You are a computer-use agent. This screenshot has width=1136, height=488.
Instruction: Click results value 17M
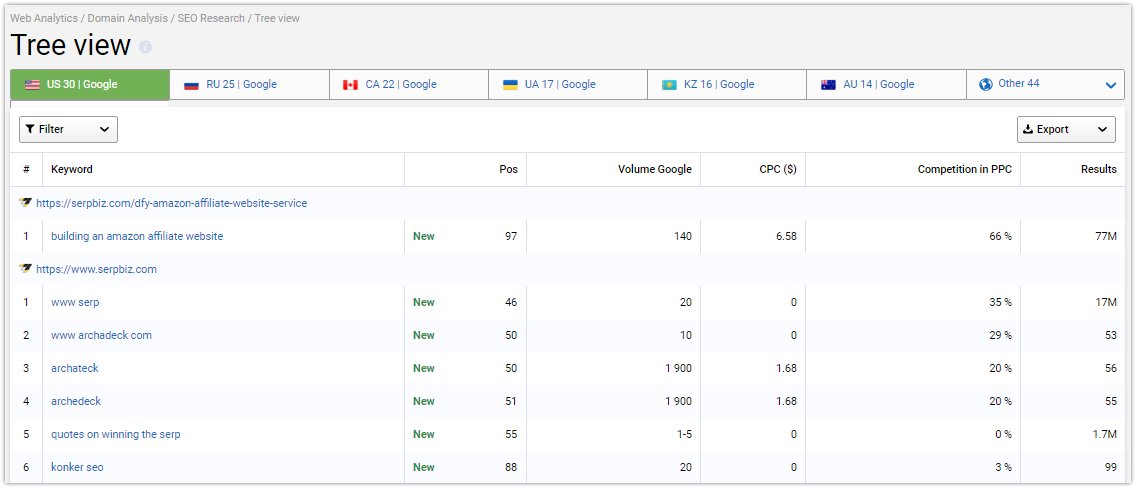coord(1104,302)
